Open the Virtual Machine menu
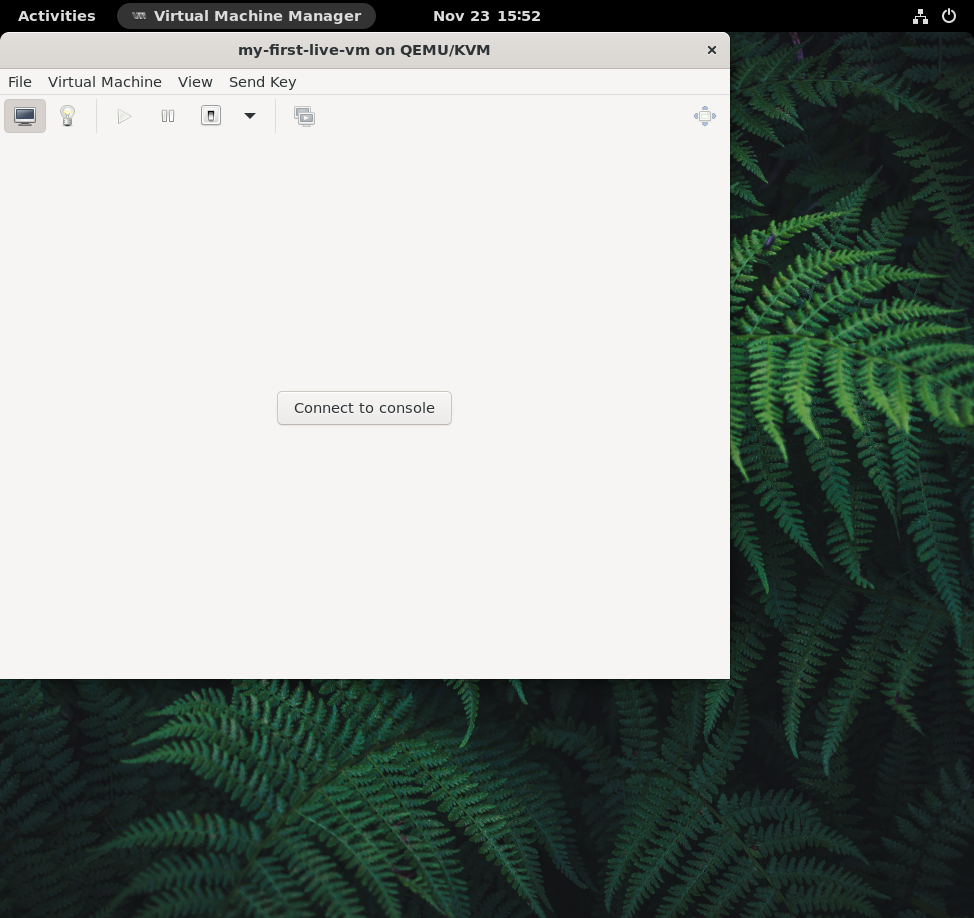The image size is (974, 918). (x=104, y=82)
